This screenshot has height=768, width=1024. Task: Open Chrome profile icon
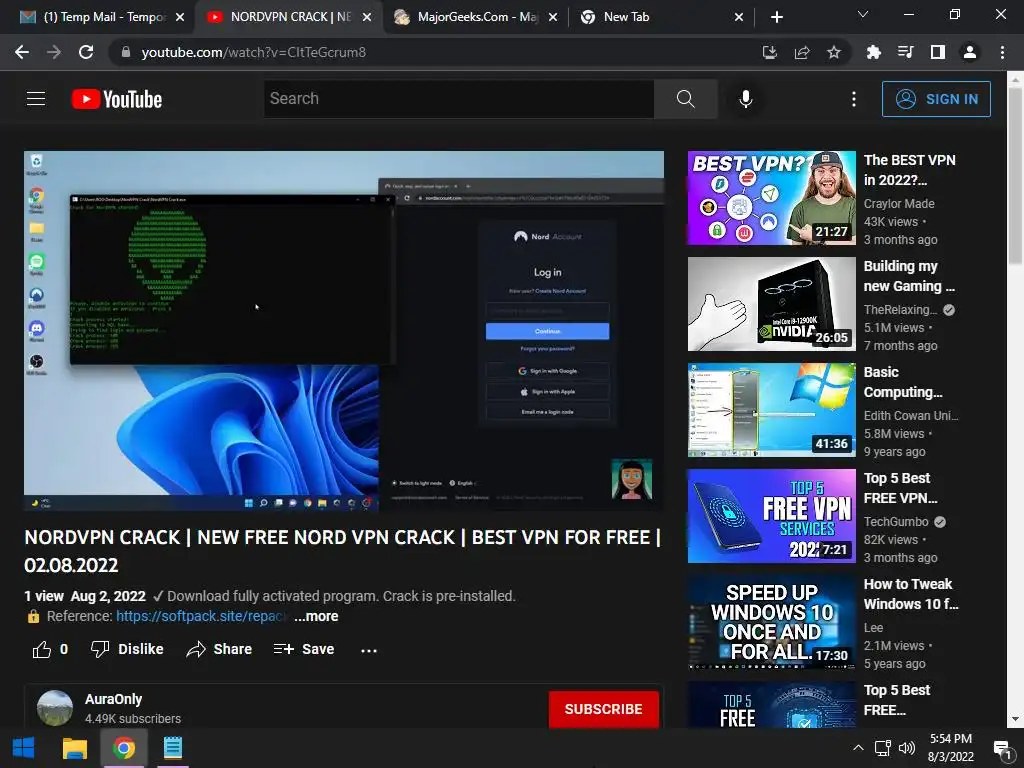point(970,52)
